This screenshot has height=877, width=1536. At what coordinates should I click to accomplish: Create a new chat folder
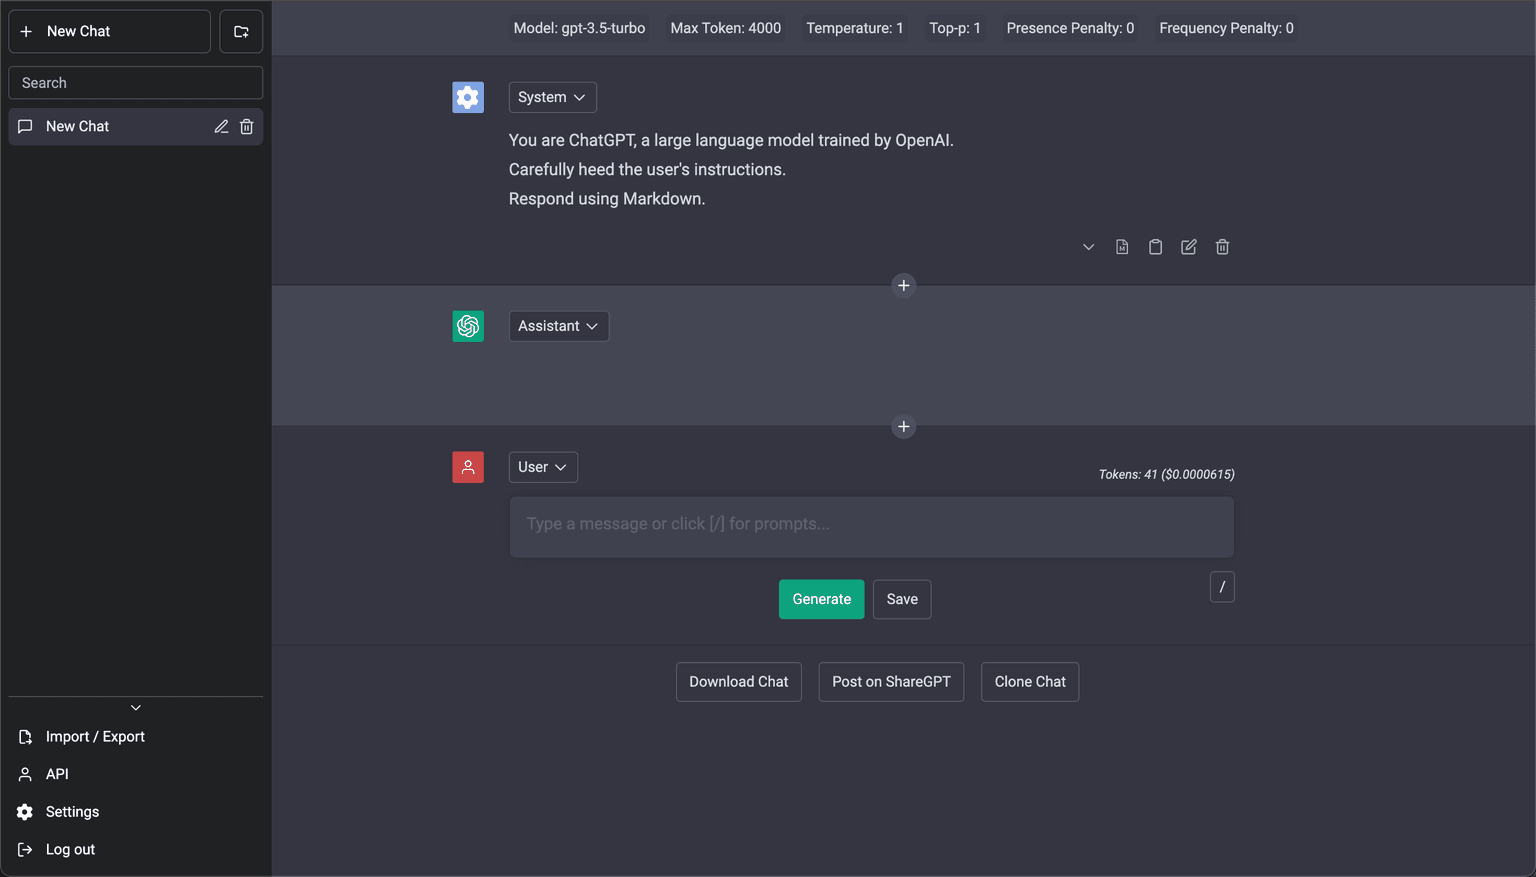241,31
